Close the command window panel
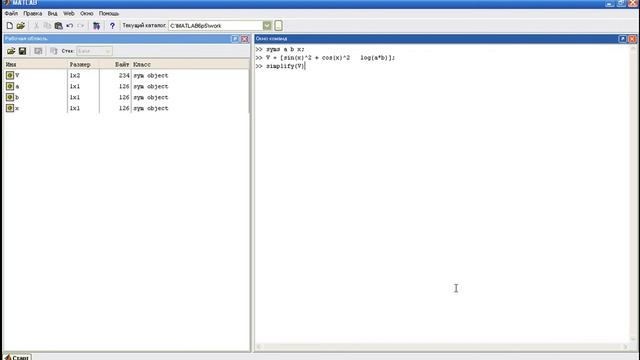Image resolution: width=640 pixels, height=360 pixels. [632, 39]
